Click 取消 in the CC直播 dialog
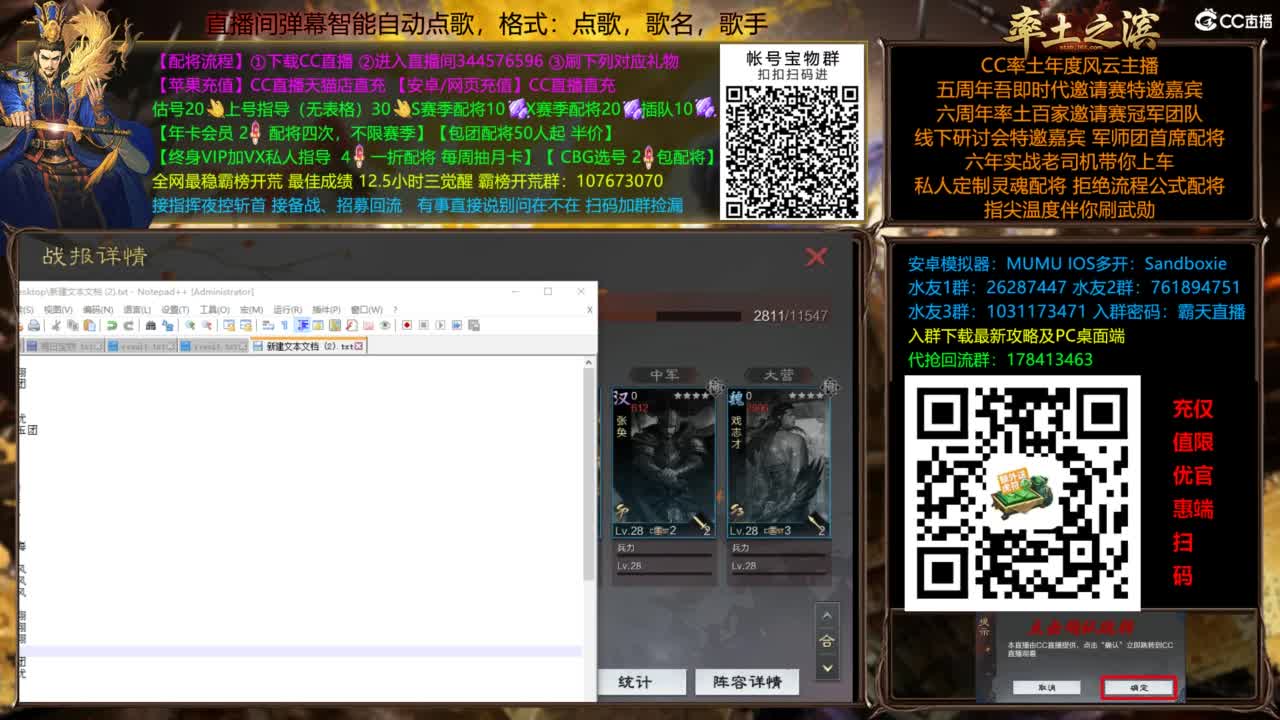1280x720 pixels. click(1046, 688)
